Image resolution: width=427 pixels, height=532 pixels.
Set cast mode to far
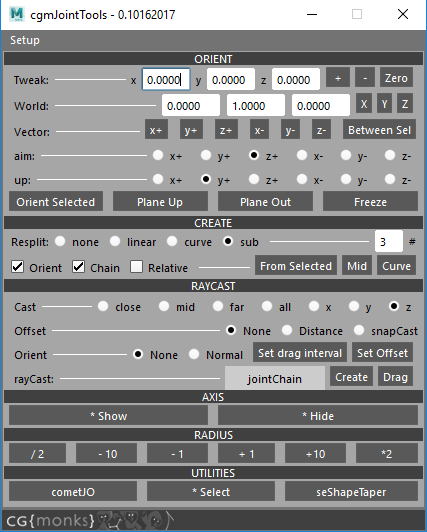[x=218, y=306]
